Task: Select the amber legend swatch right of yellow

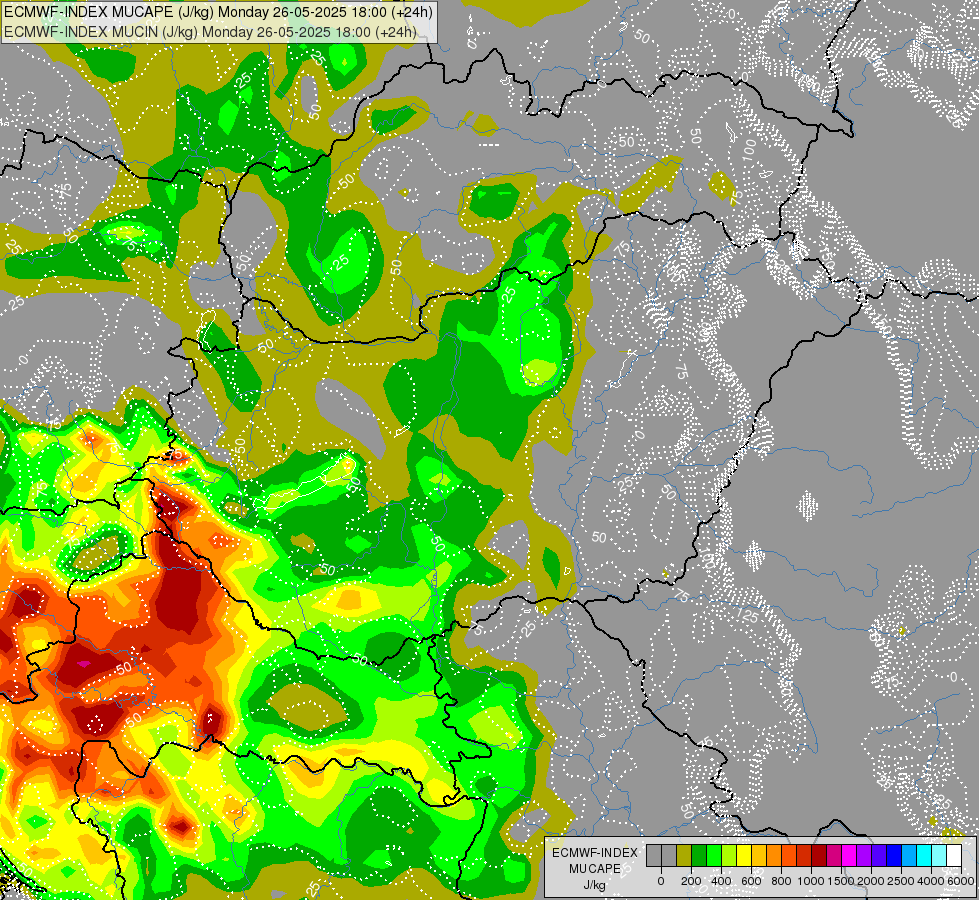Action: pos(759,855)
